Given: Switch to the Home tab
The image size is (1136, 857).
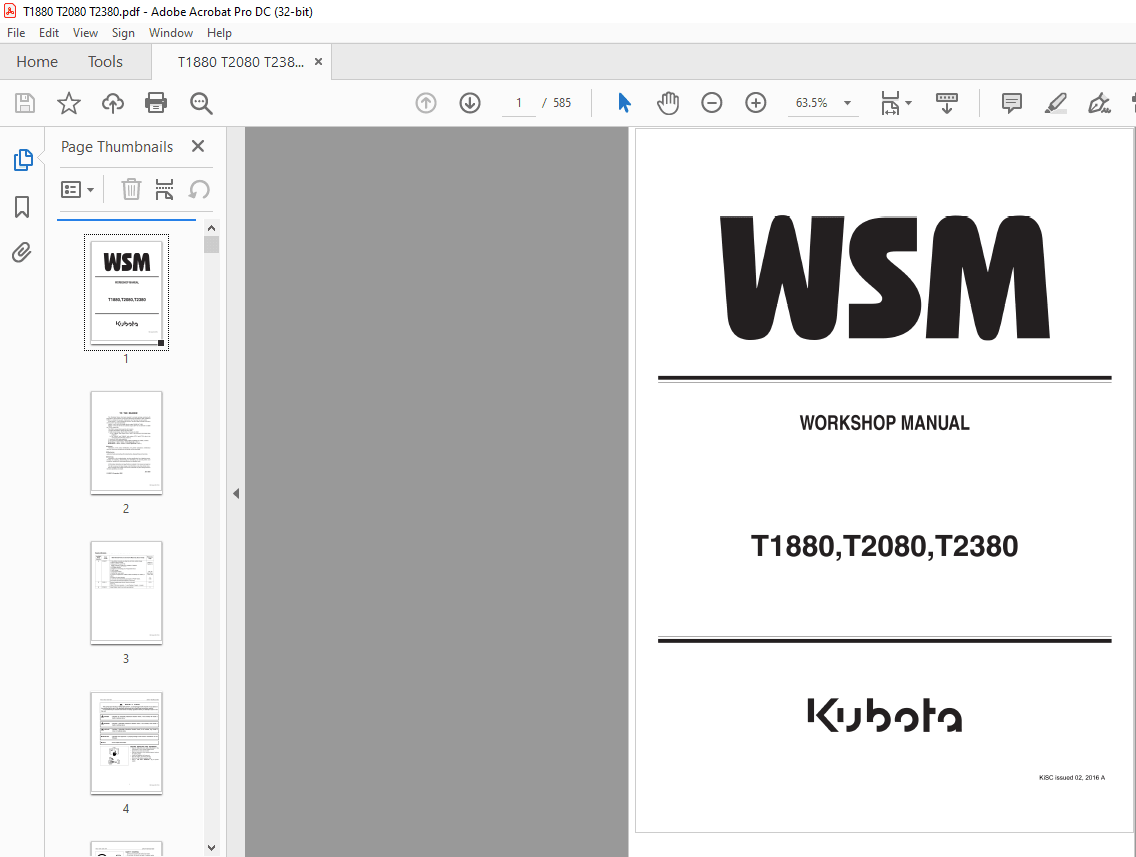Looking at the screenshot, I should [x=37, y=61].
